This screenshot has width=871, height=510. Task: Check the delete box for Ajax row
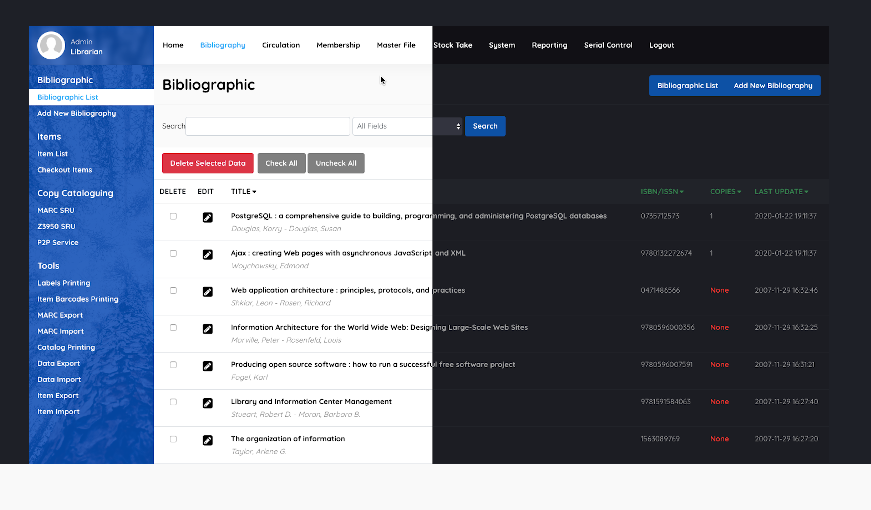(x=173, y=253)
